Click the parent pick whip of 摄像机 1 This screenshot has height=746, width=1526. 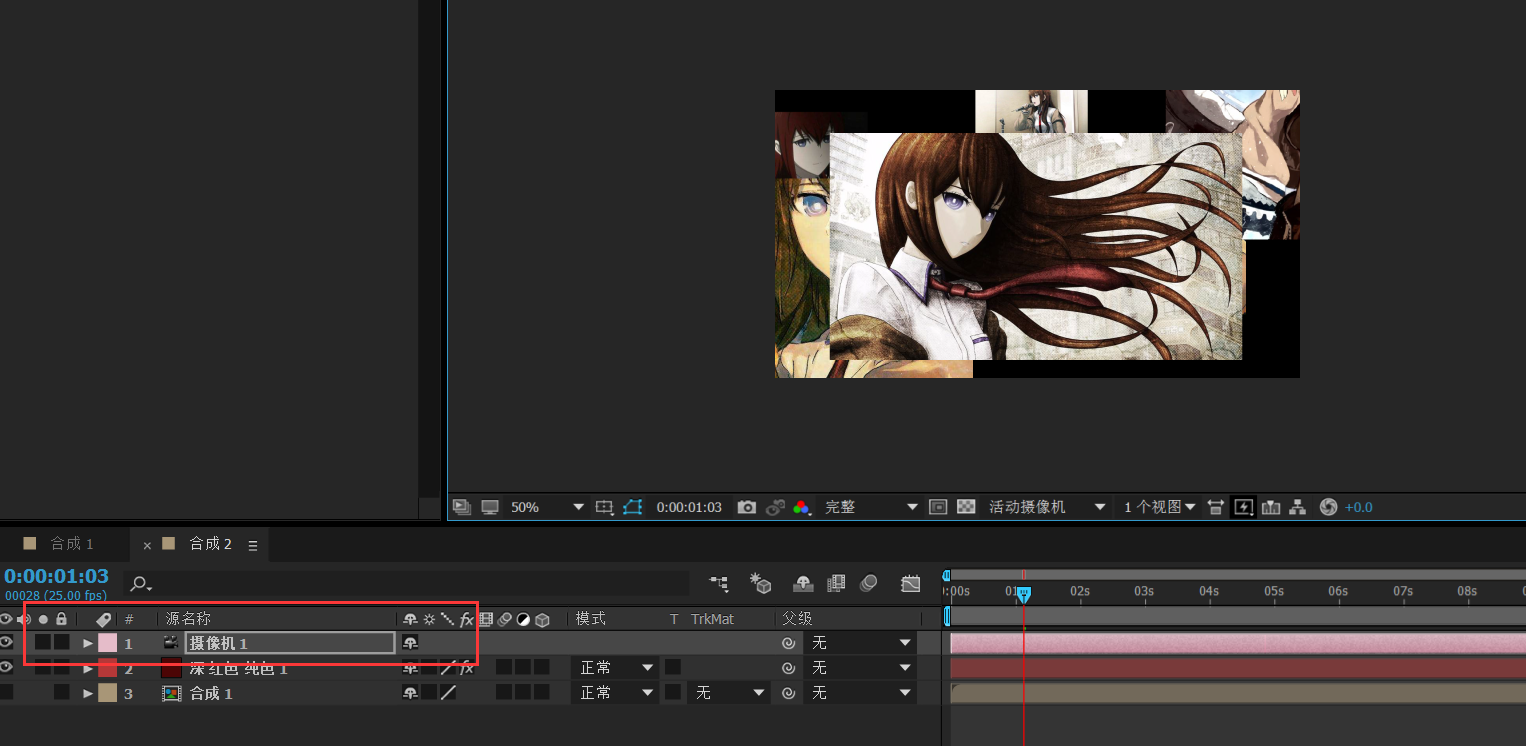789,643
